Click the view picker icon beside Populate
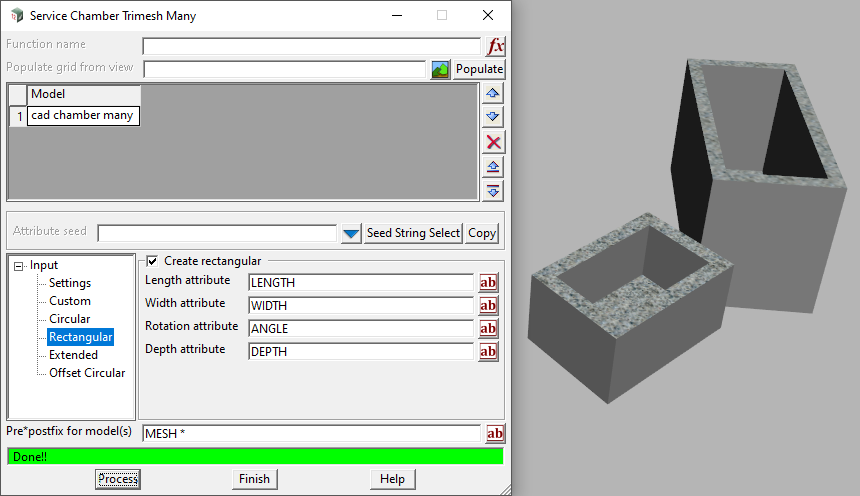This screenshot has height=496, width=860. pyautogui.click(x=440, y=69)
